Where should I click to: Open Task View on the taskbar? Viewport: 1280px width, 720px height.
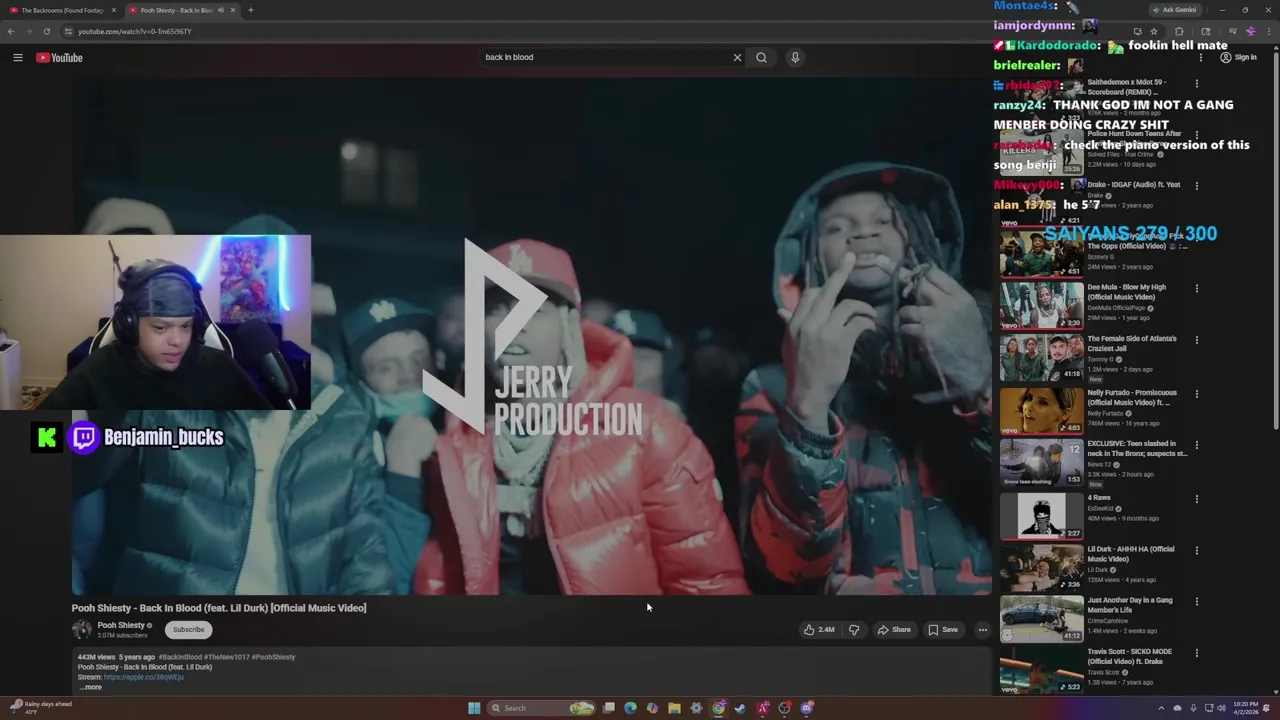pyautogui.click(x=608, y=708)
